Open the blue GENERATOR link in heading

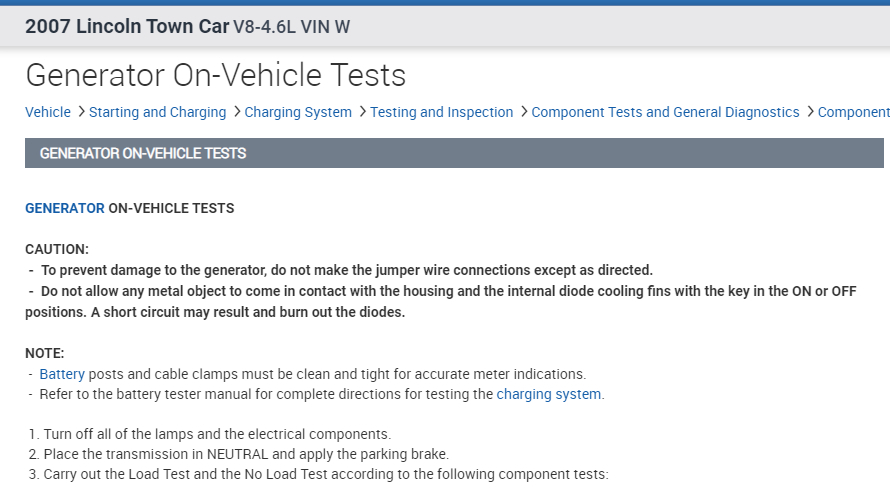(x=64, y=209)
